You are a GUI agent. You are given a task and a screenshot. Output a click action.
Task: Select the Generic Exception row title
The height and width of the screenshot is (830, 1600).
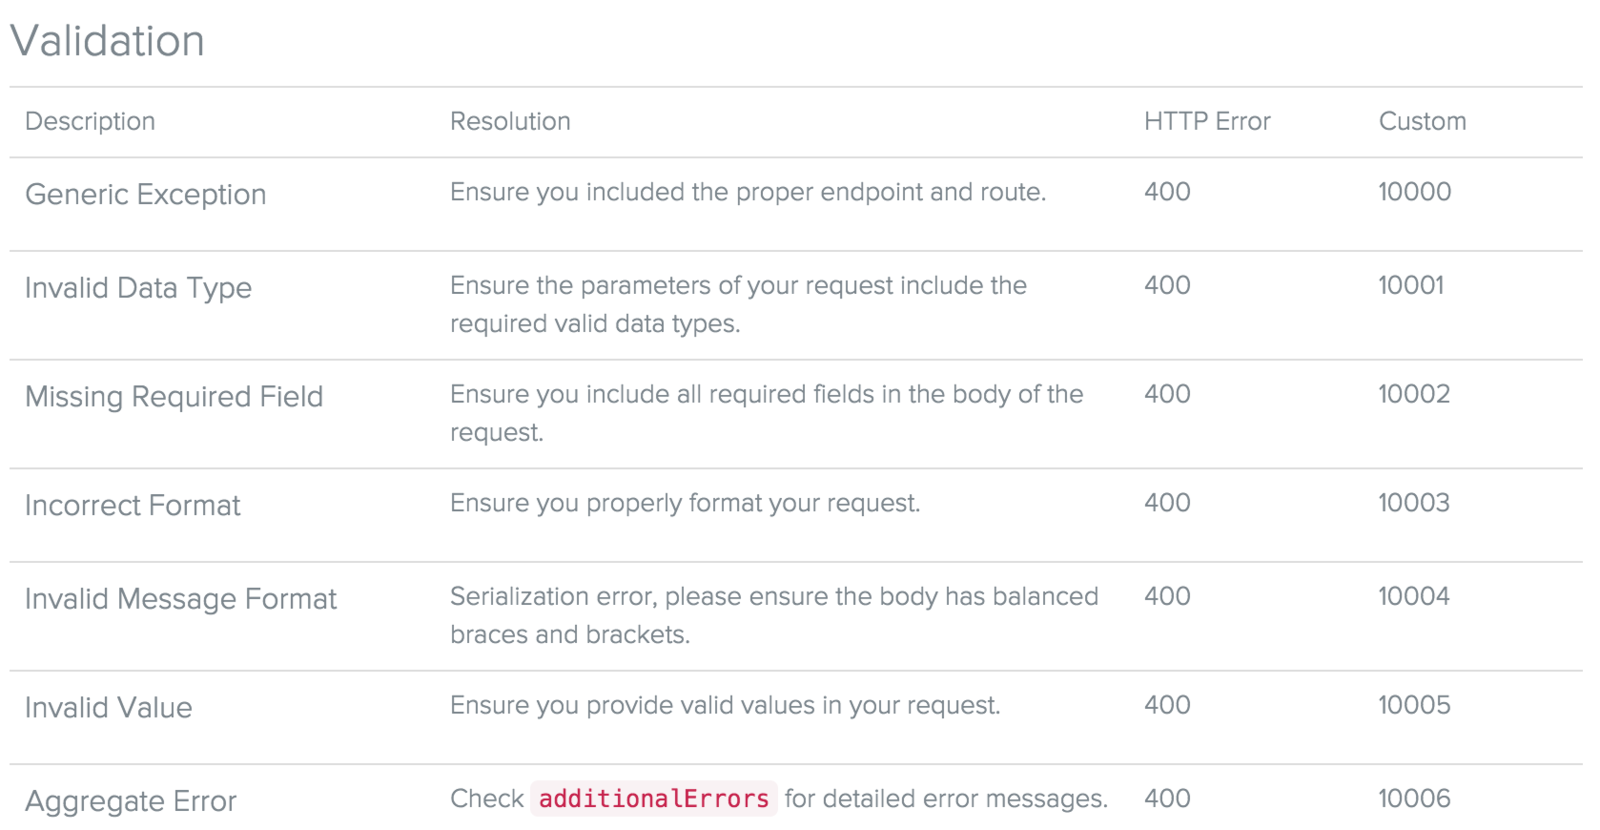tap(146, 194)
